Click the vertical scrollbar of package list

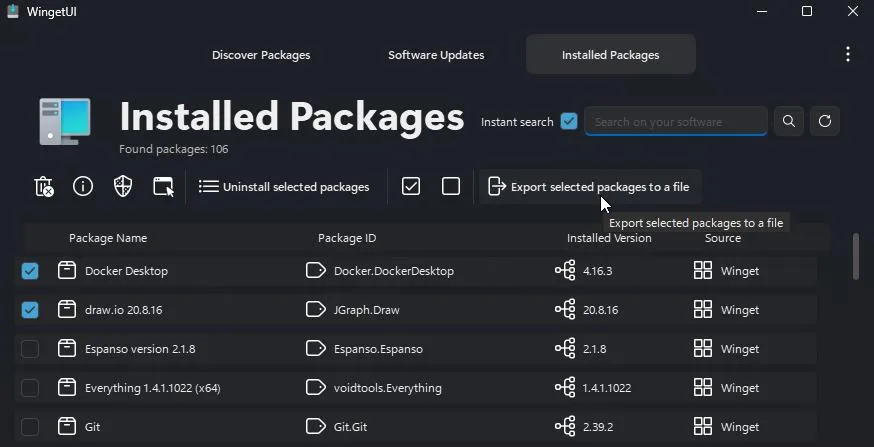[x=856, y=256]
